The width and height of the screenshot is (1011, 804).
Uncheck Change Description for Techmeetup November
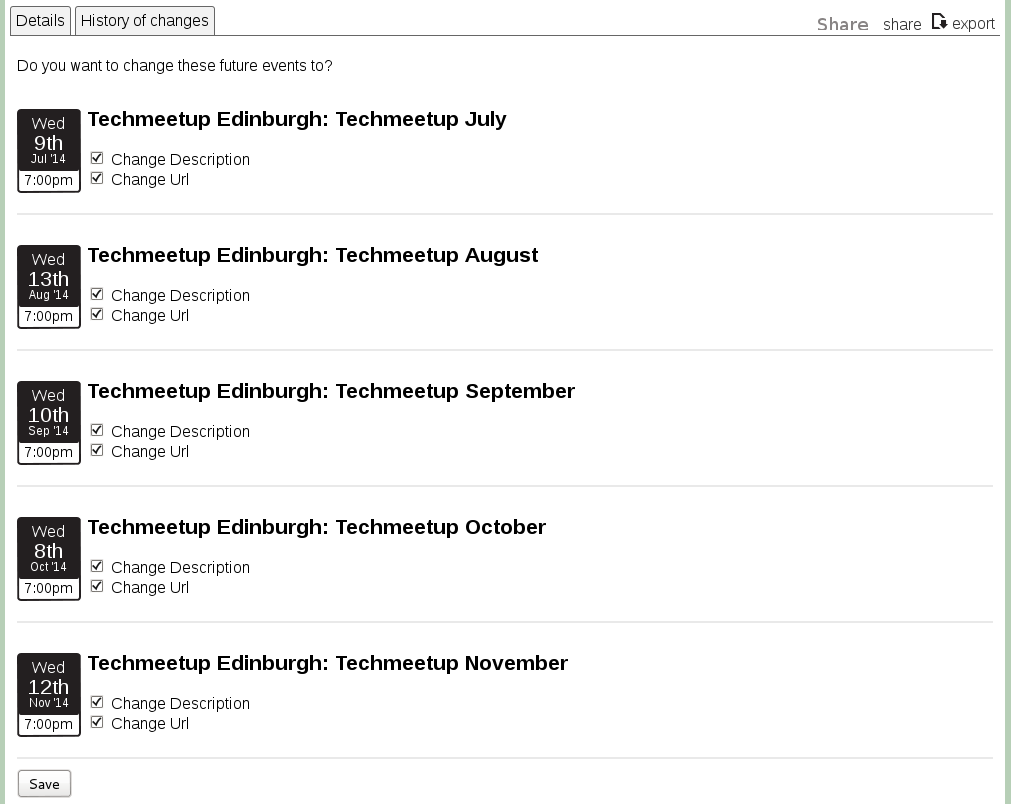[97, 702]
